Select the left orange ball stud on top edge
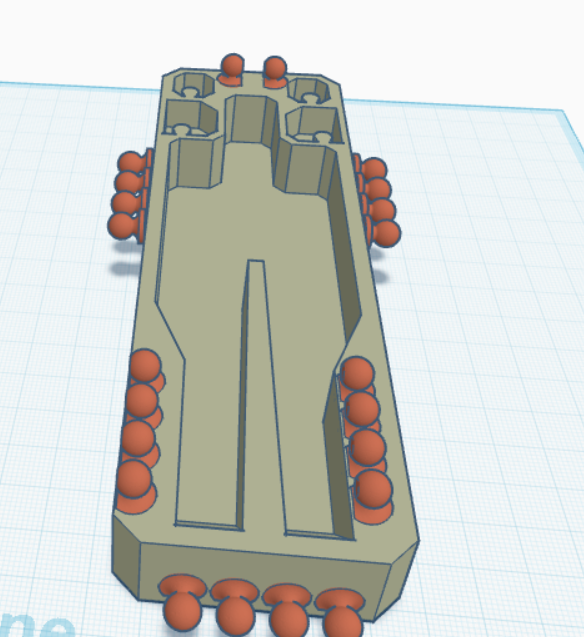This screenshot has height=637, width=584. [232, 69]
